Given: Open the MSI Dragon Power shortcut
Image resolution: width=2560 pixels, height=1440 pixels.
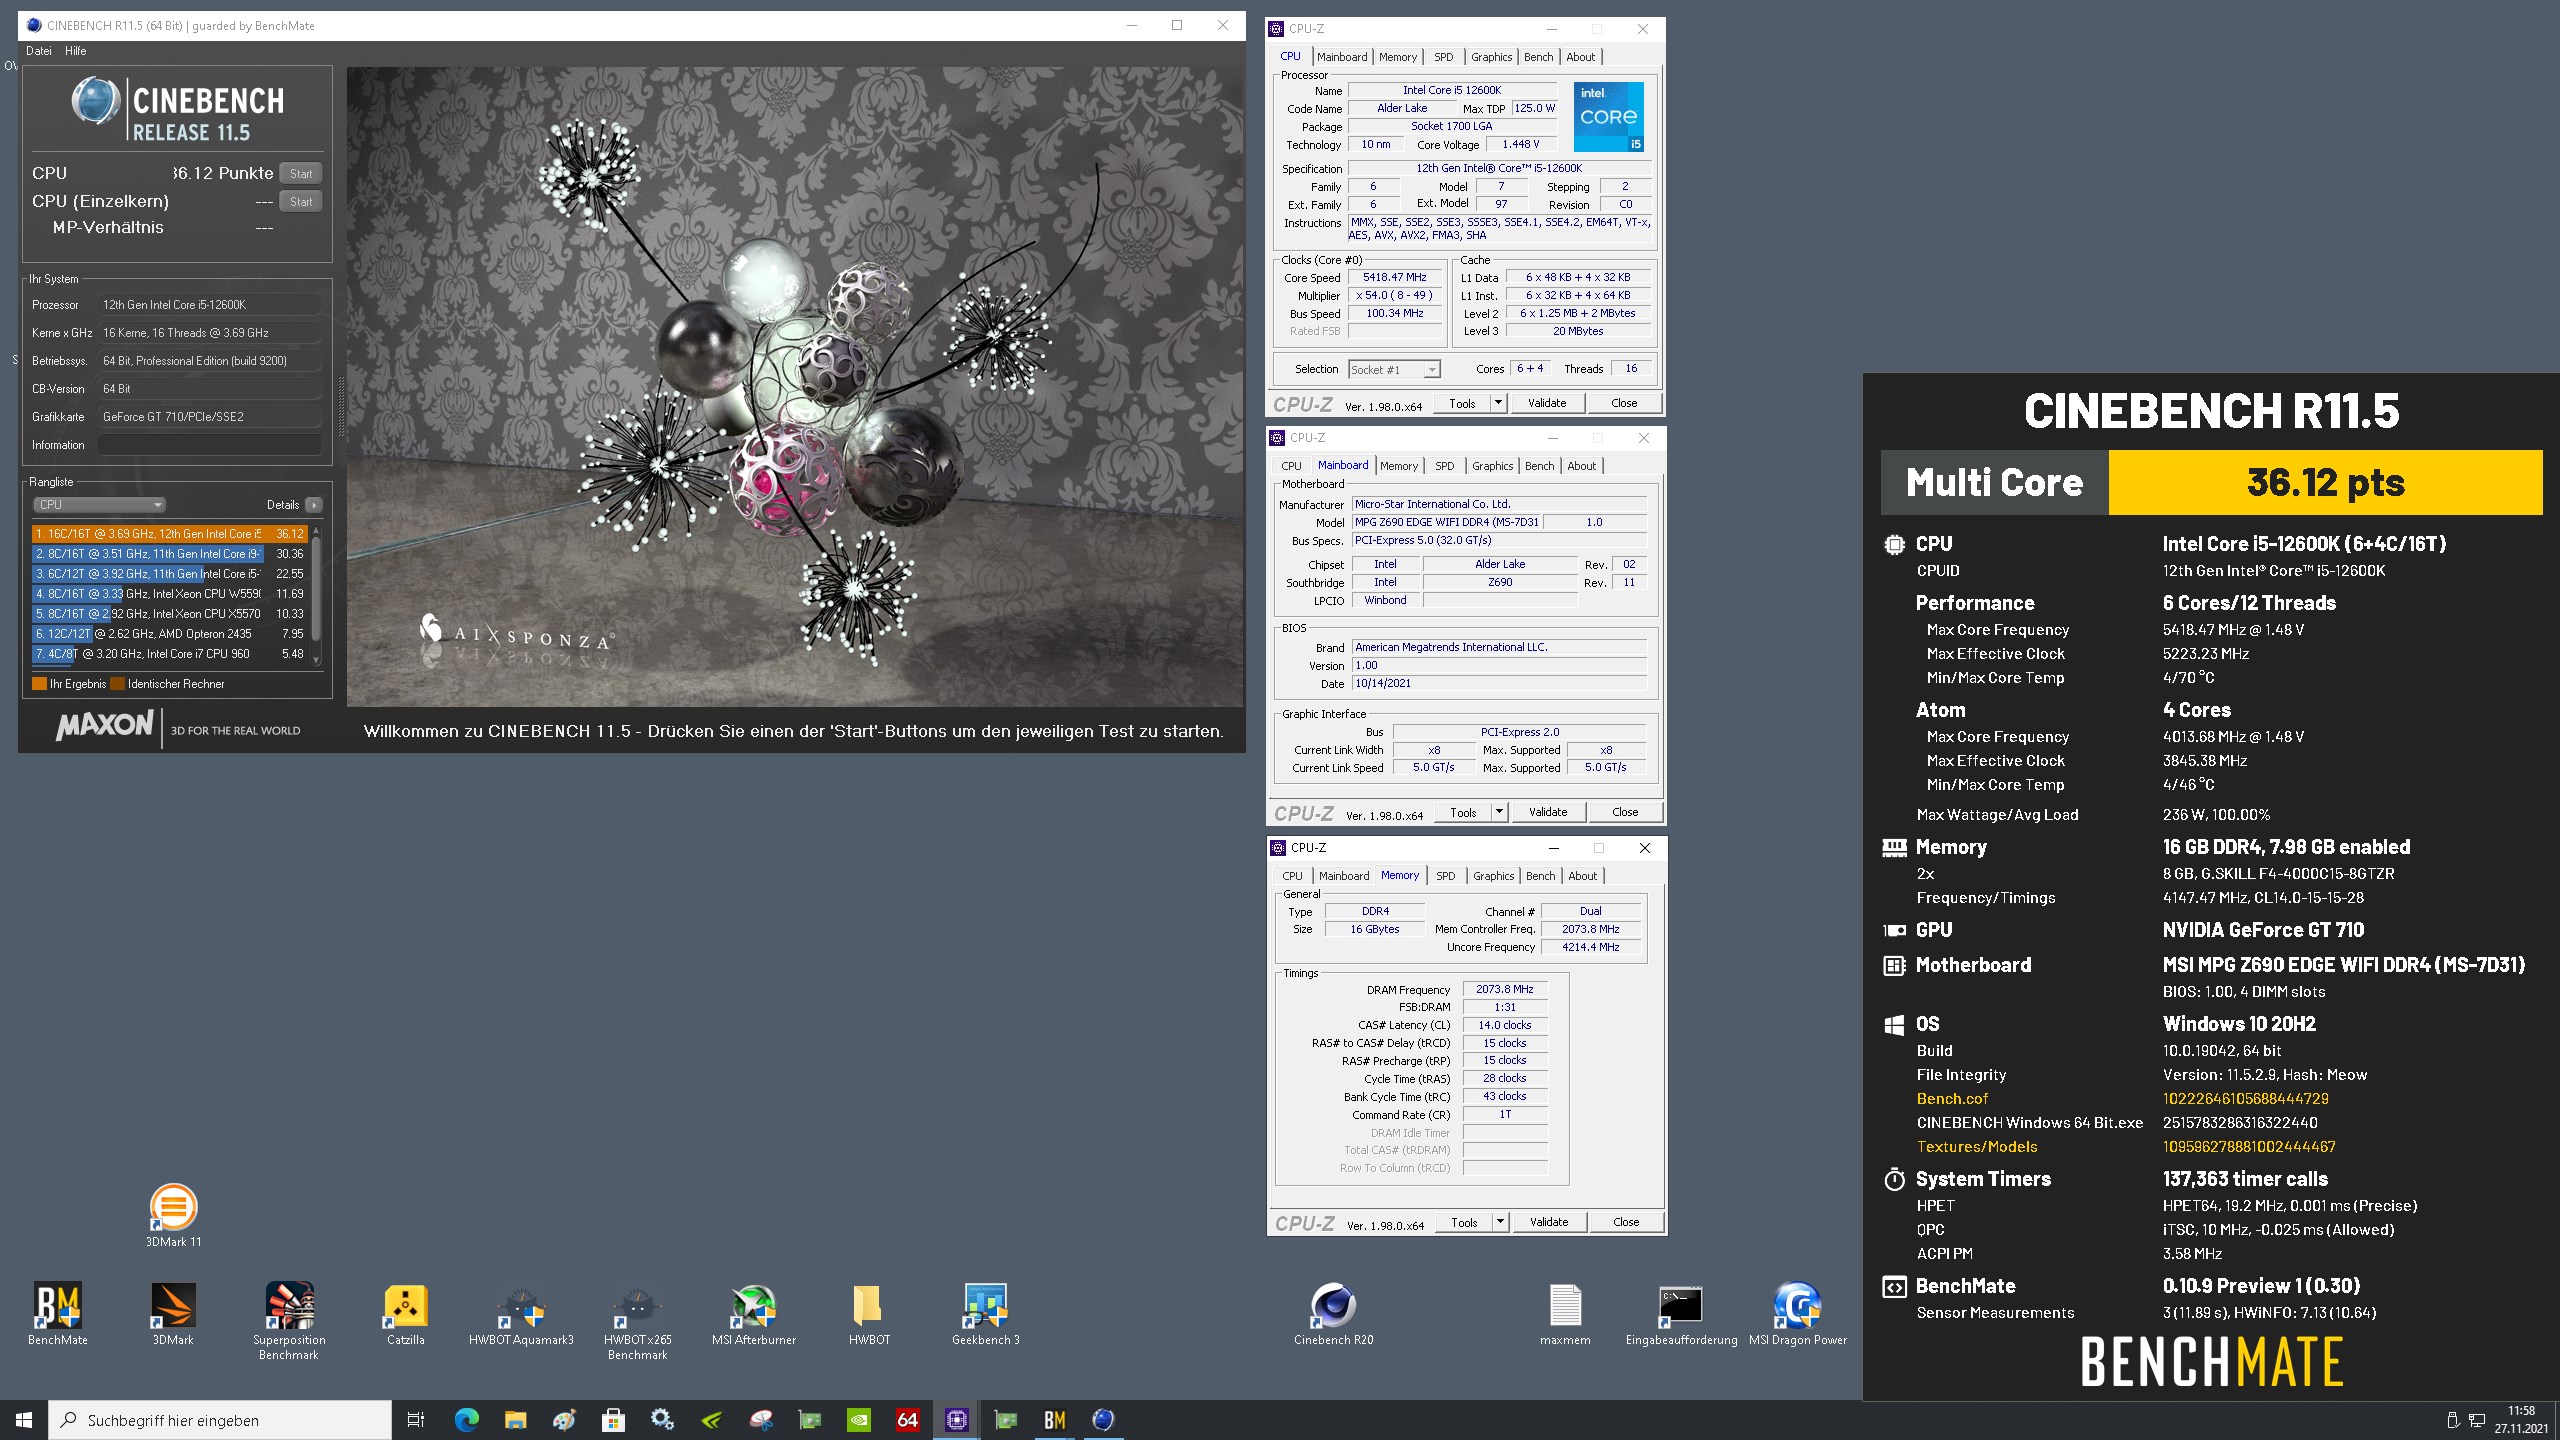Looking at the screenshot, I should pos(1797,1314).
